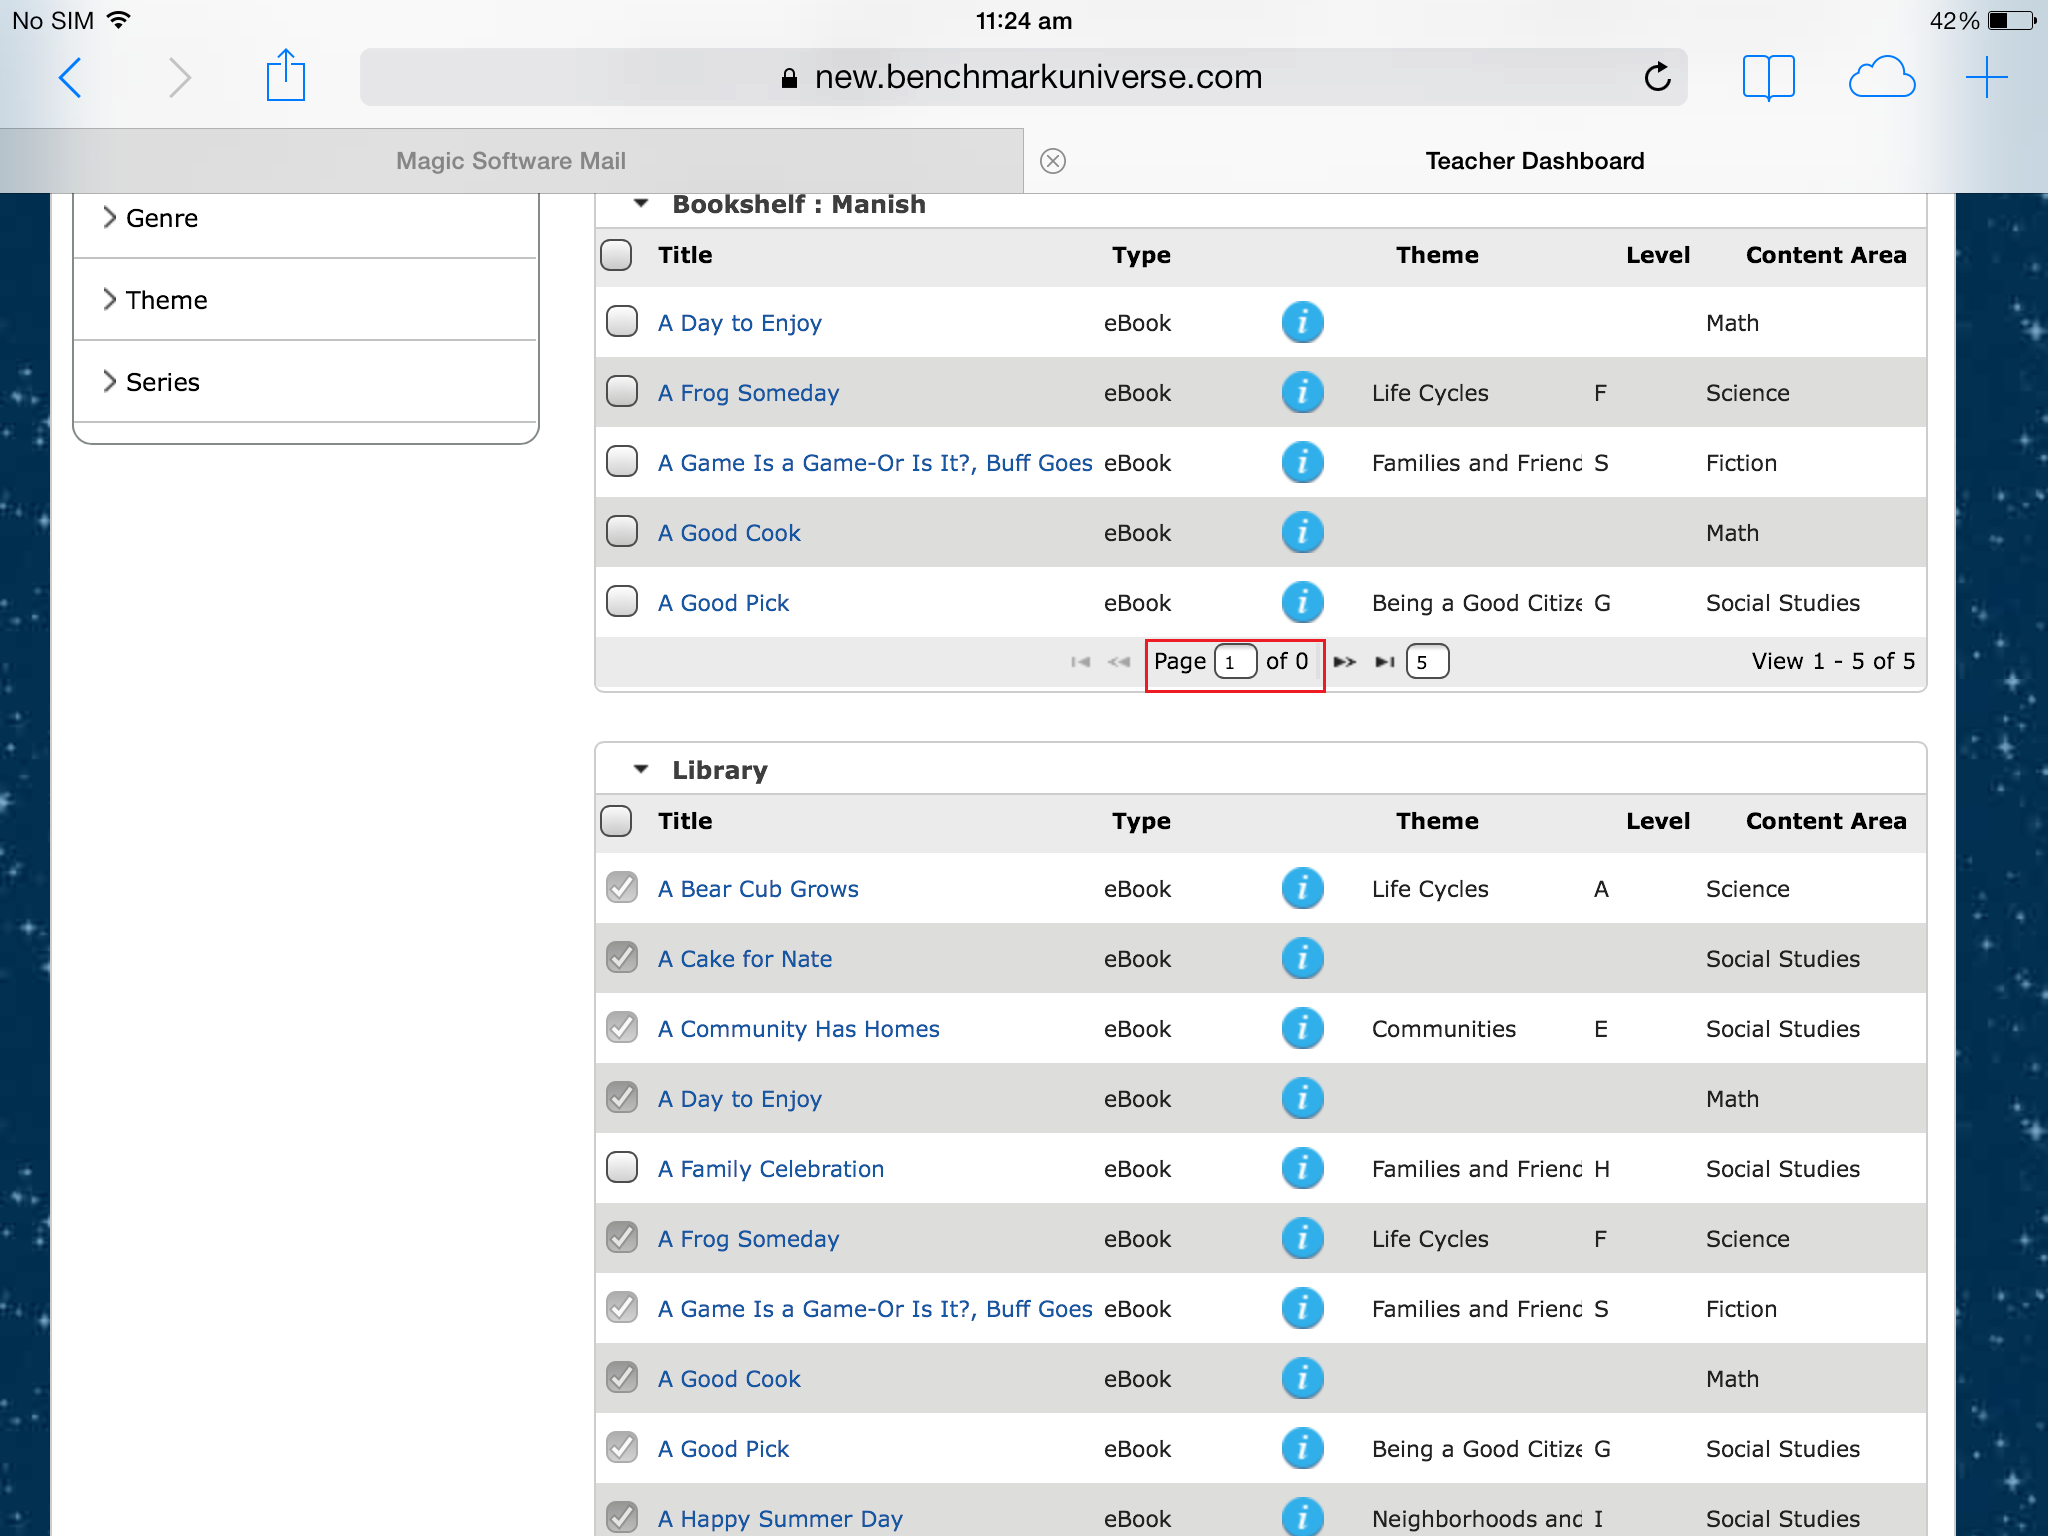Open A Good Cook link in Bookshelf
The image size is (2048, 1536).
[729, 533]
